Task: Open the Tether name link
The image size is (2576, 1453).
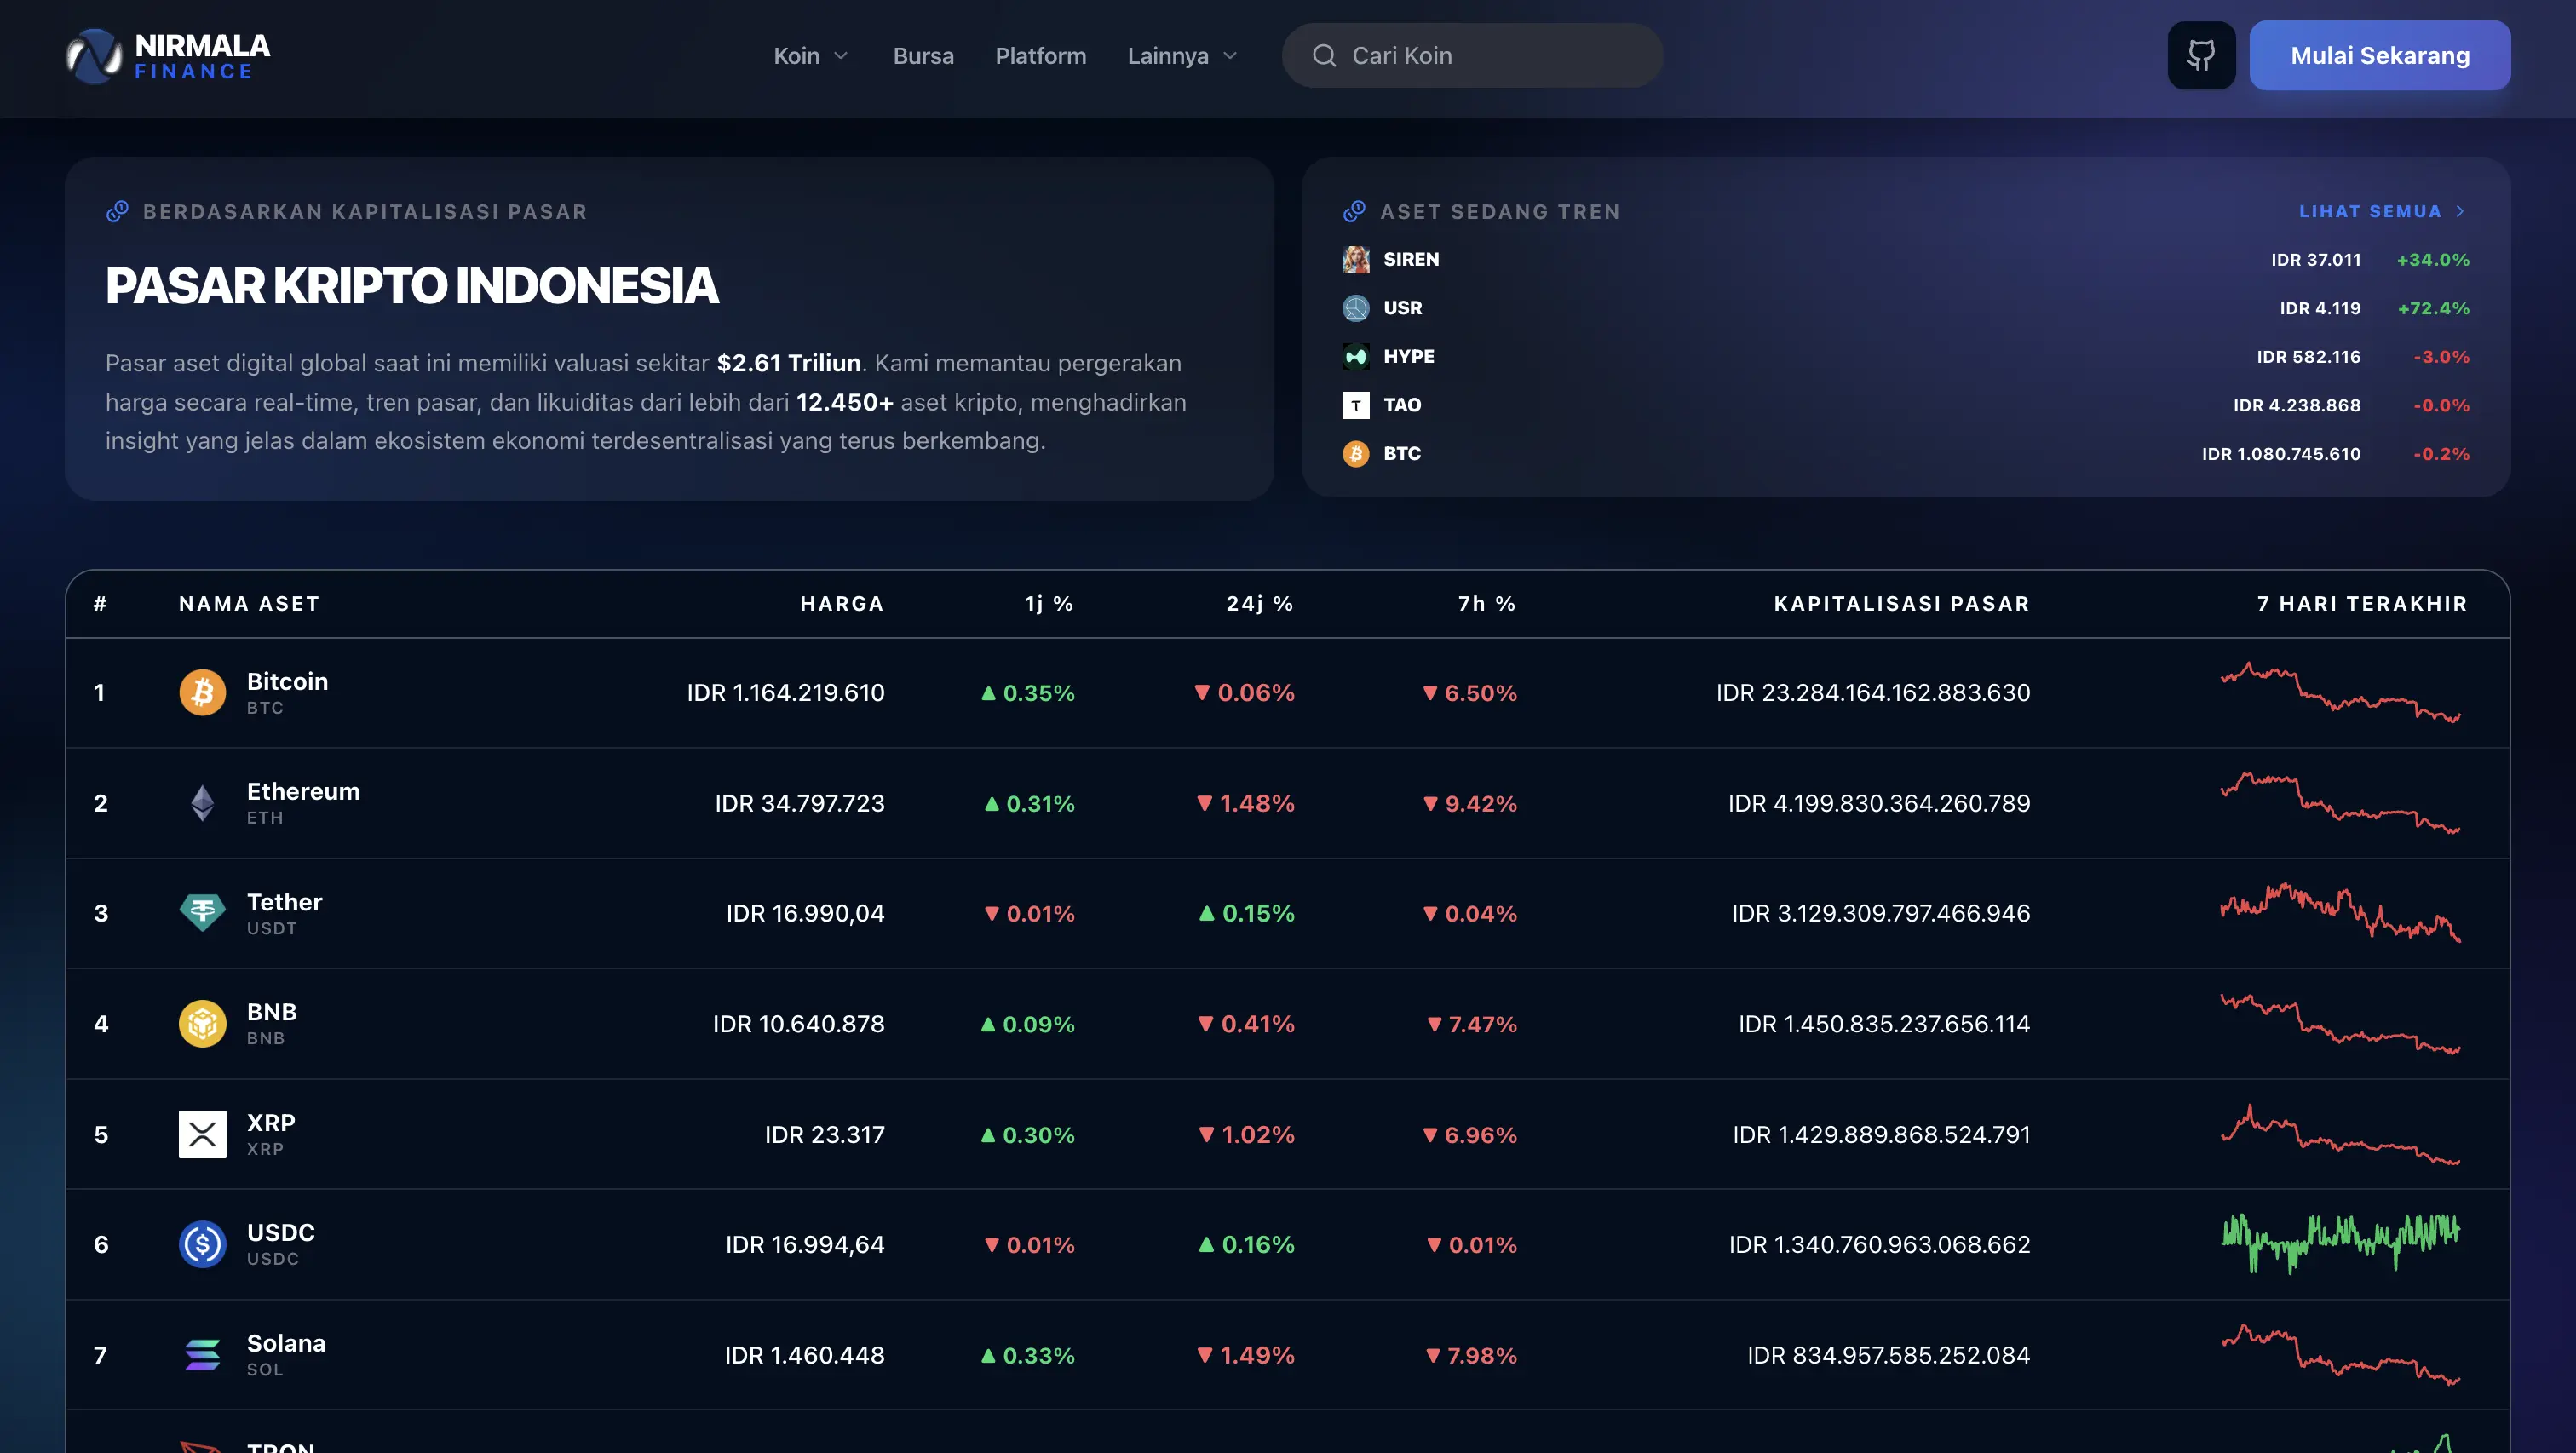Action: click(284, 903)
